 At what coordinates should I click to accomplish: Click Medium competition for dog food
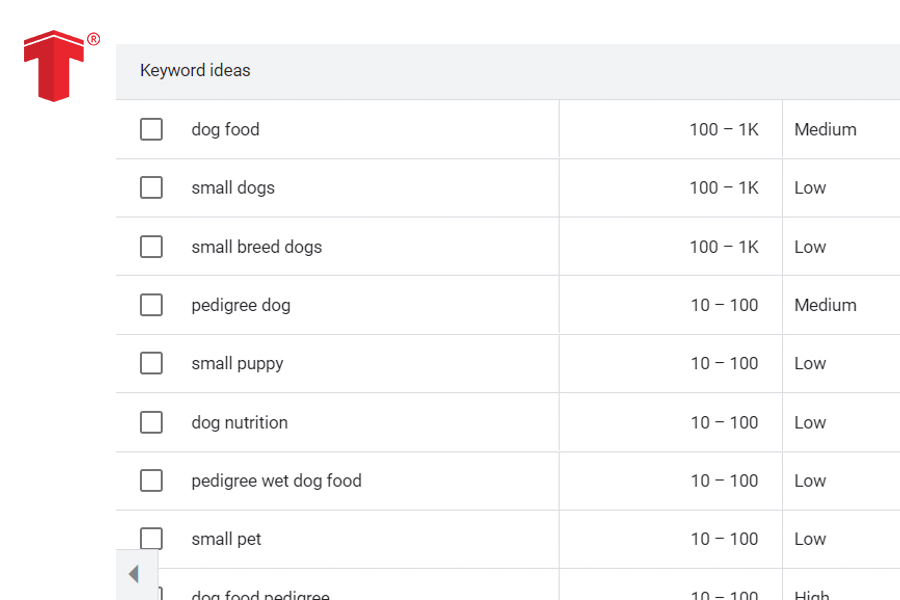click(825, 129)
